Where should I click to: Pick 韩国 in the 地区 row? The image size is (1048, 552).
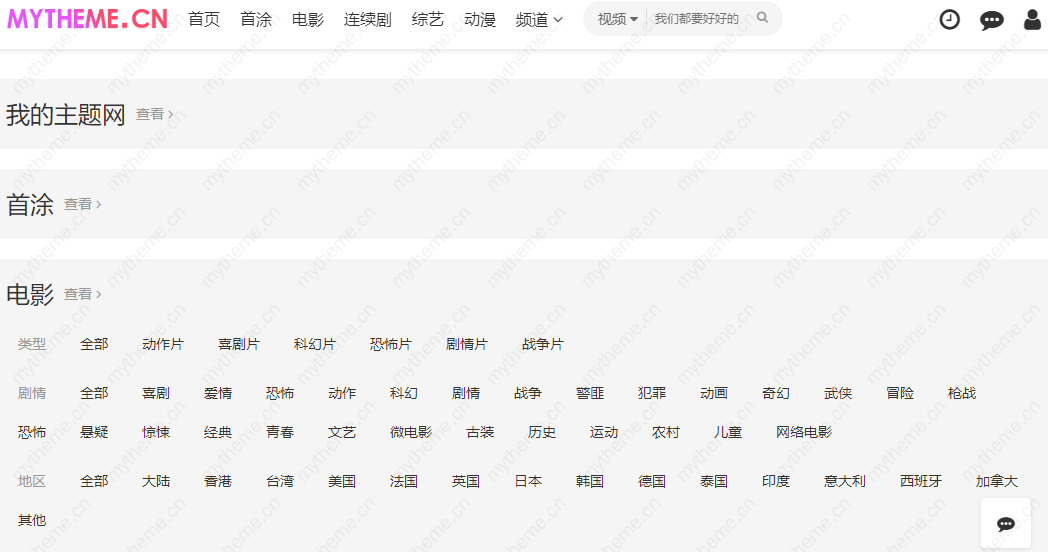[590, 482]
